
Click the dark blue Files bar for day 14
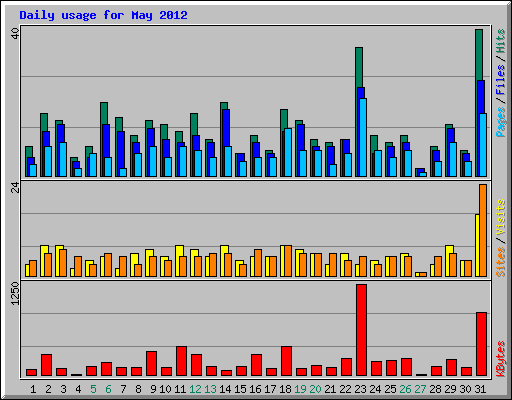pos(226,128)
